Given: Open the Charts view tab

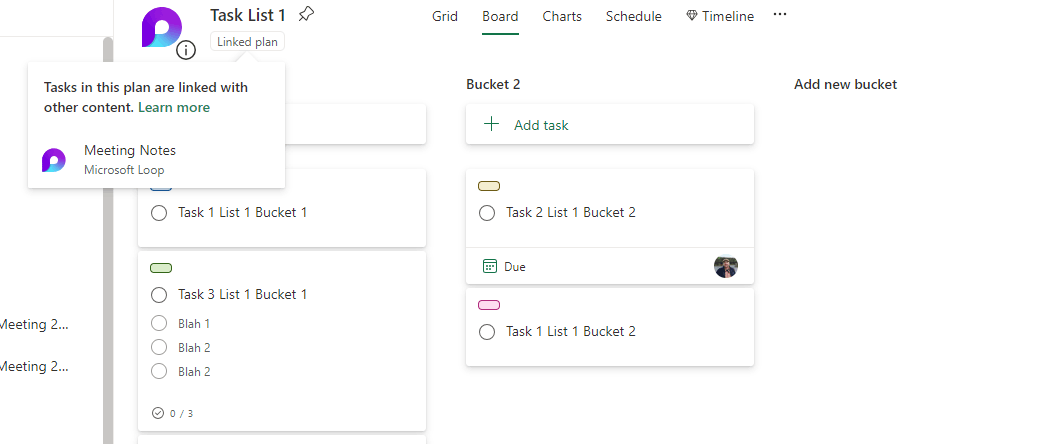Looking at the screenshot, I should [562, 17].
